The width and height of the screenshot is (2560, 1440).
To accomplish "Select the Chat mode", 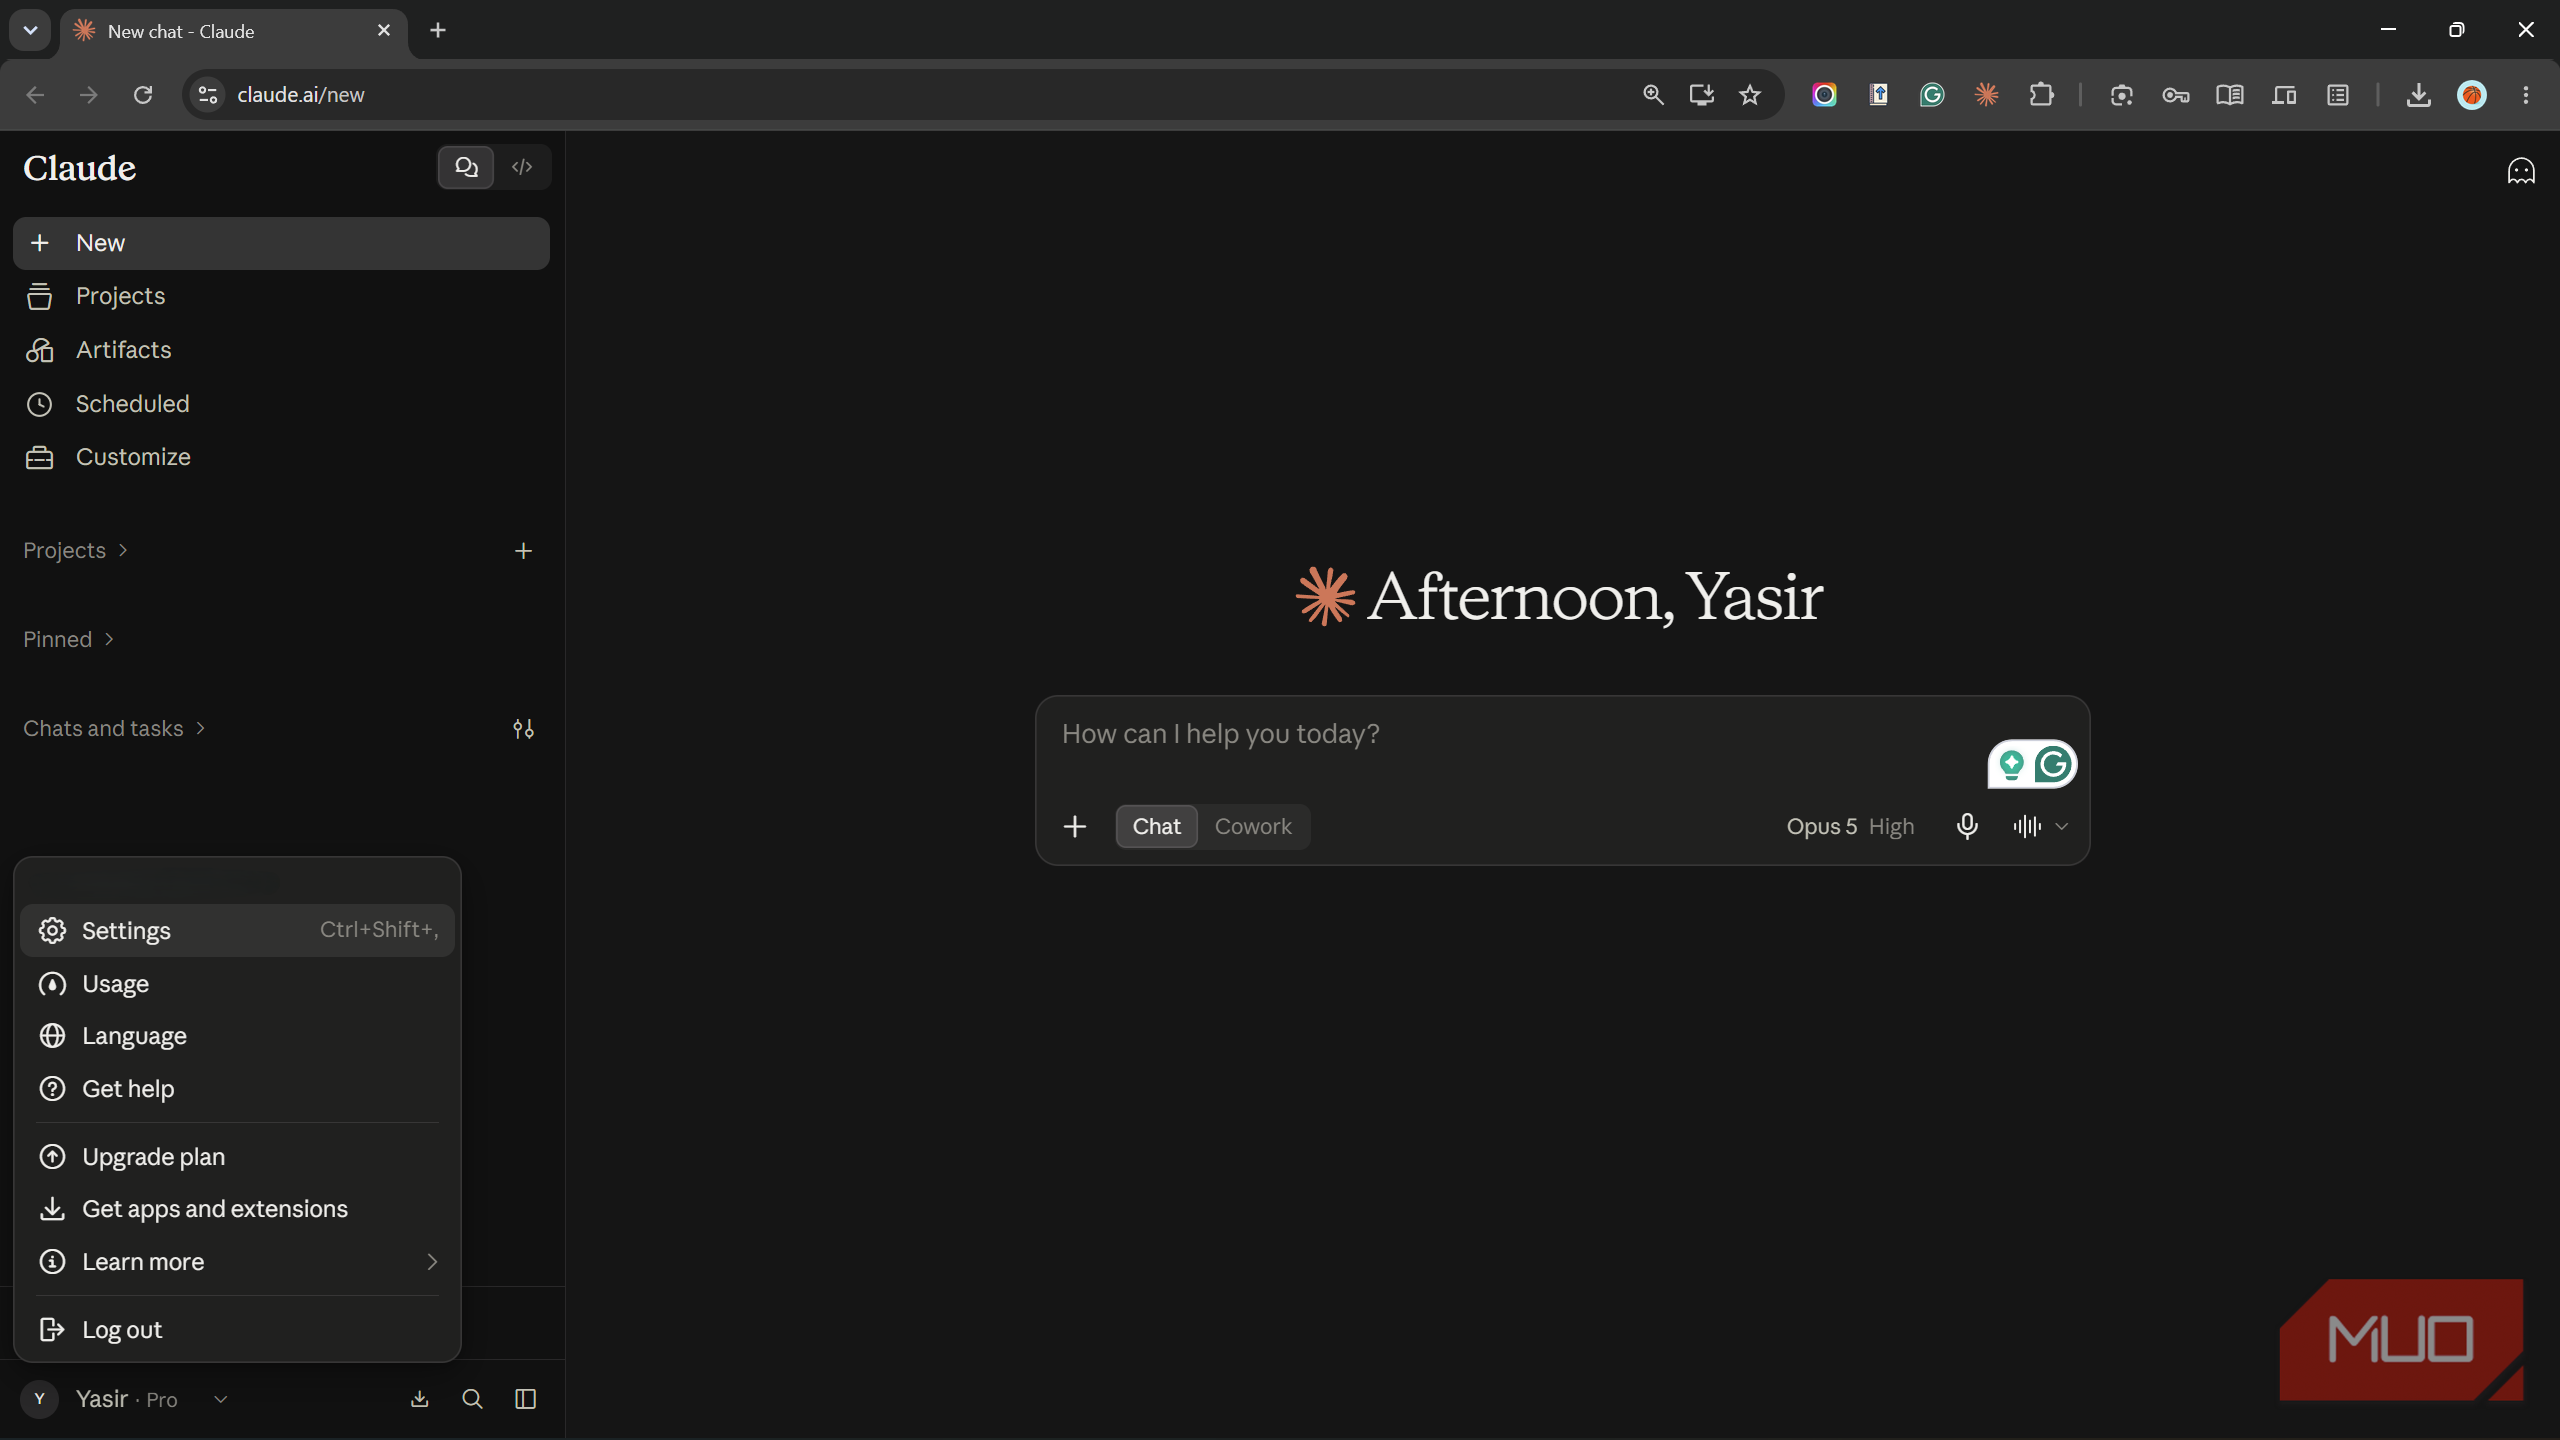I will click(x=1157, y=827).
